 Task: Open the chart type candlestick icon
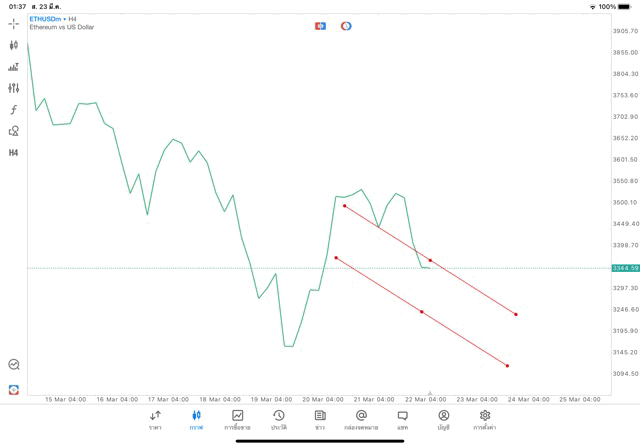(14, 45)
